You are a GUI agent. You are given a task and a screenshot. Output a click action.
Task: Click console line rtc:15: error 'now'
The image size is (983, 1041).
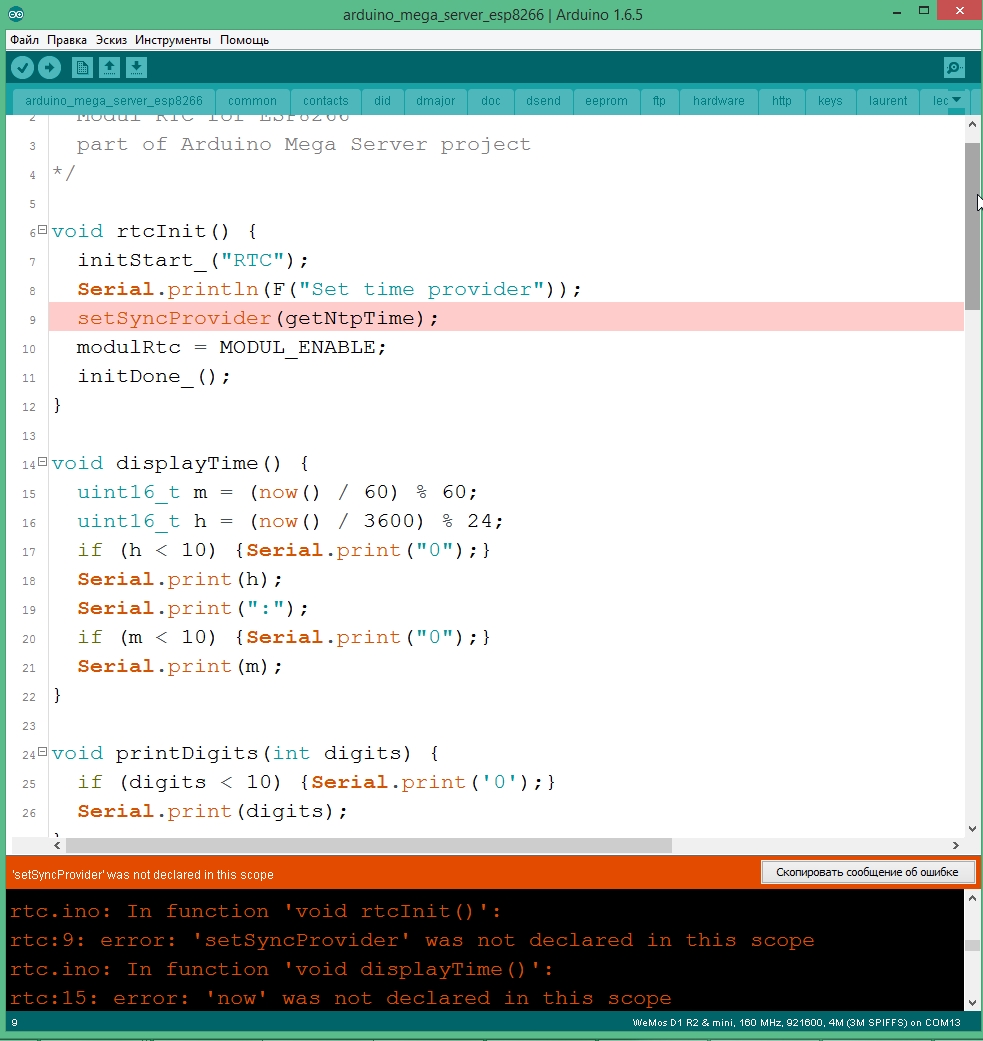(340, 998)
